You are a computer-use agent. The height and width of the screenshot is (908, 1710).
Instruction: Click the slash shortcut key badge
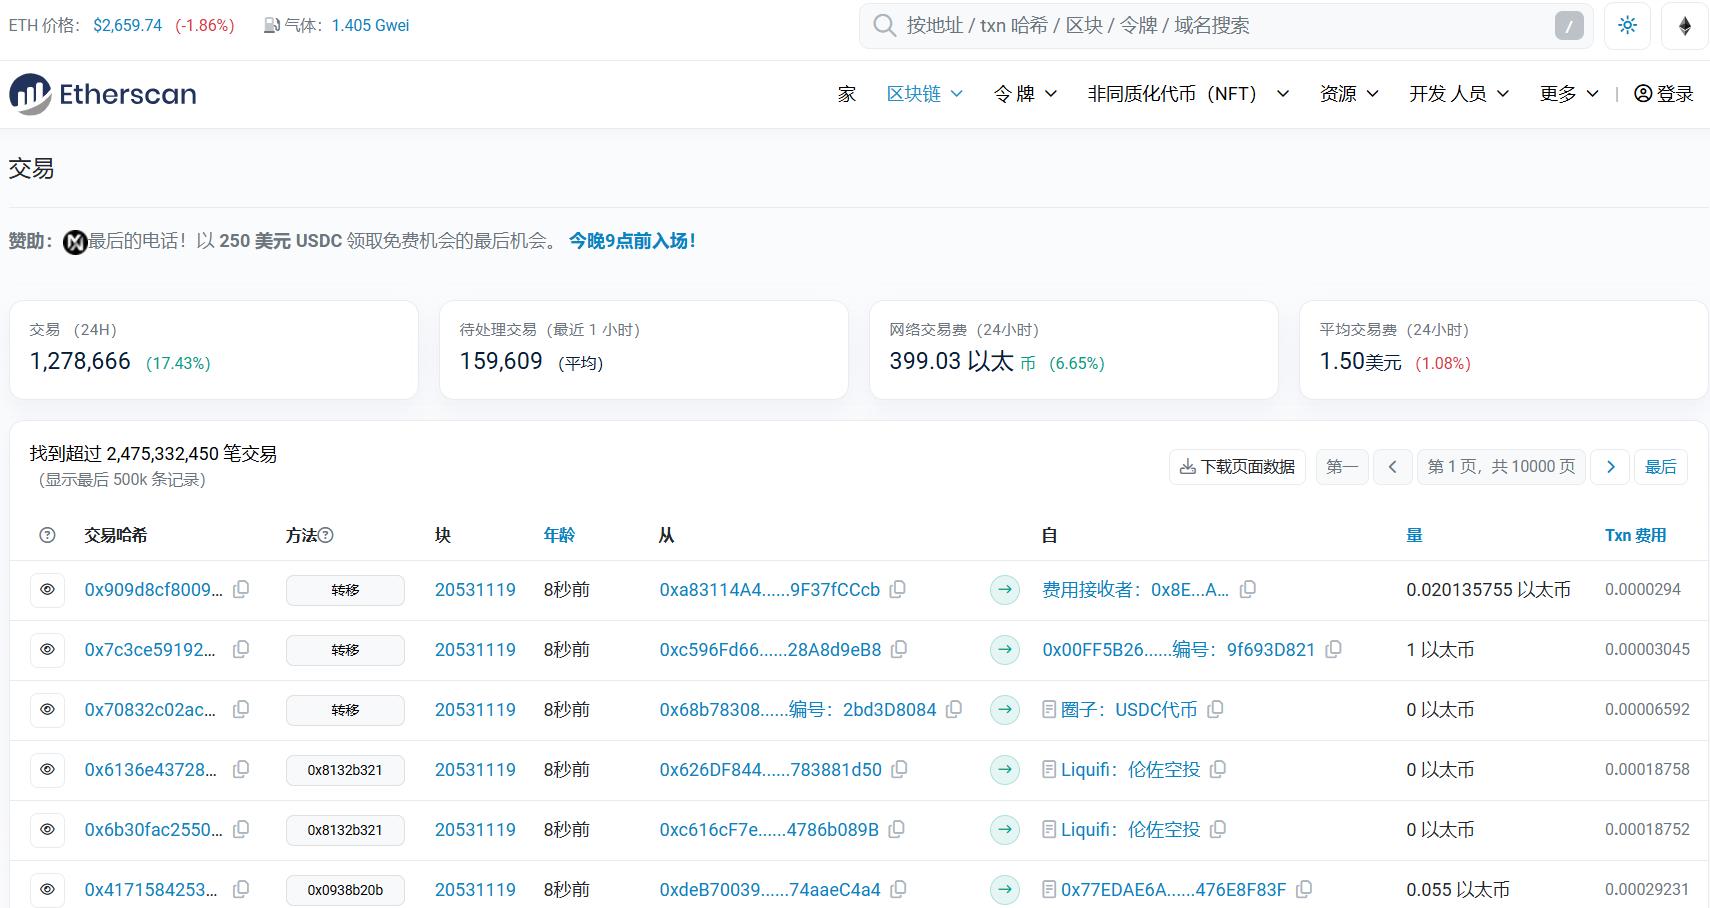point(1569,26)
